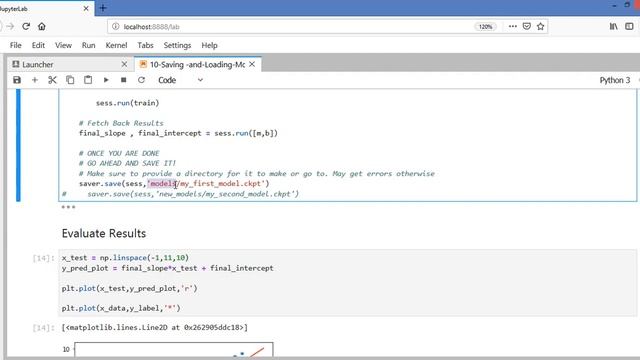Click the browser forward arrow
640x360 pixels.
pyautogui.click(x=10, y=27)
